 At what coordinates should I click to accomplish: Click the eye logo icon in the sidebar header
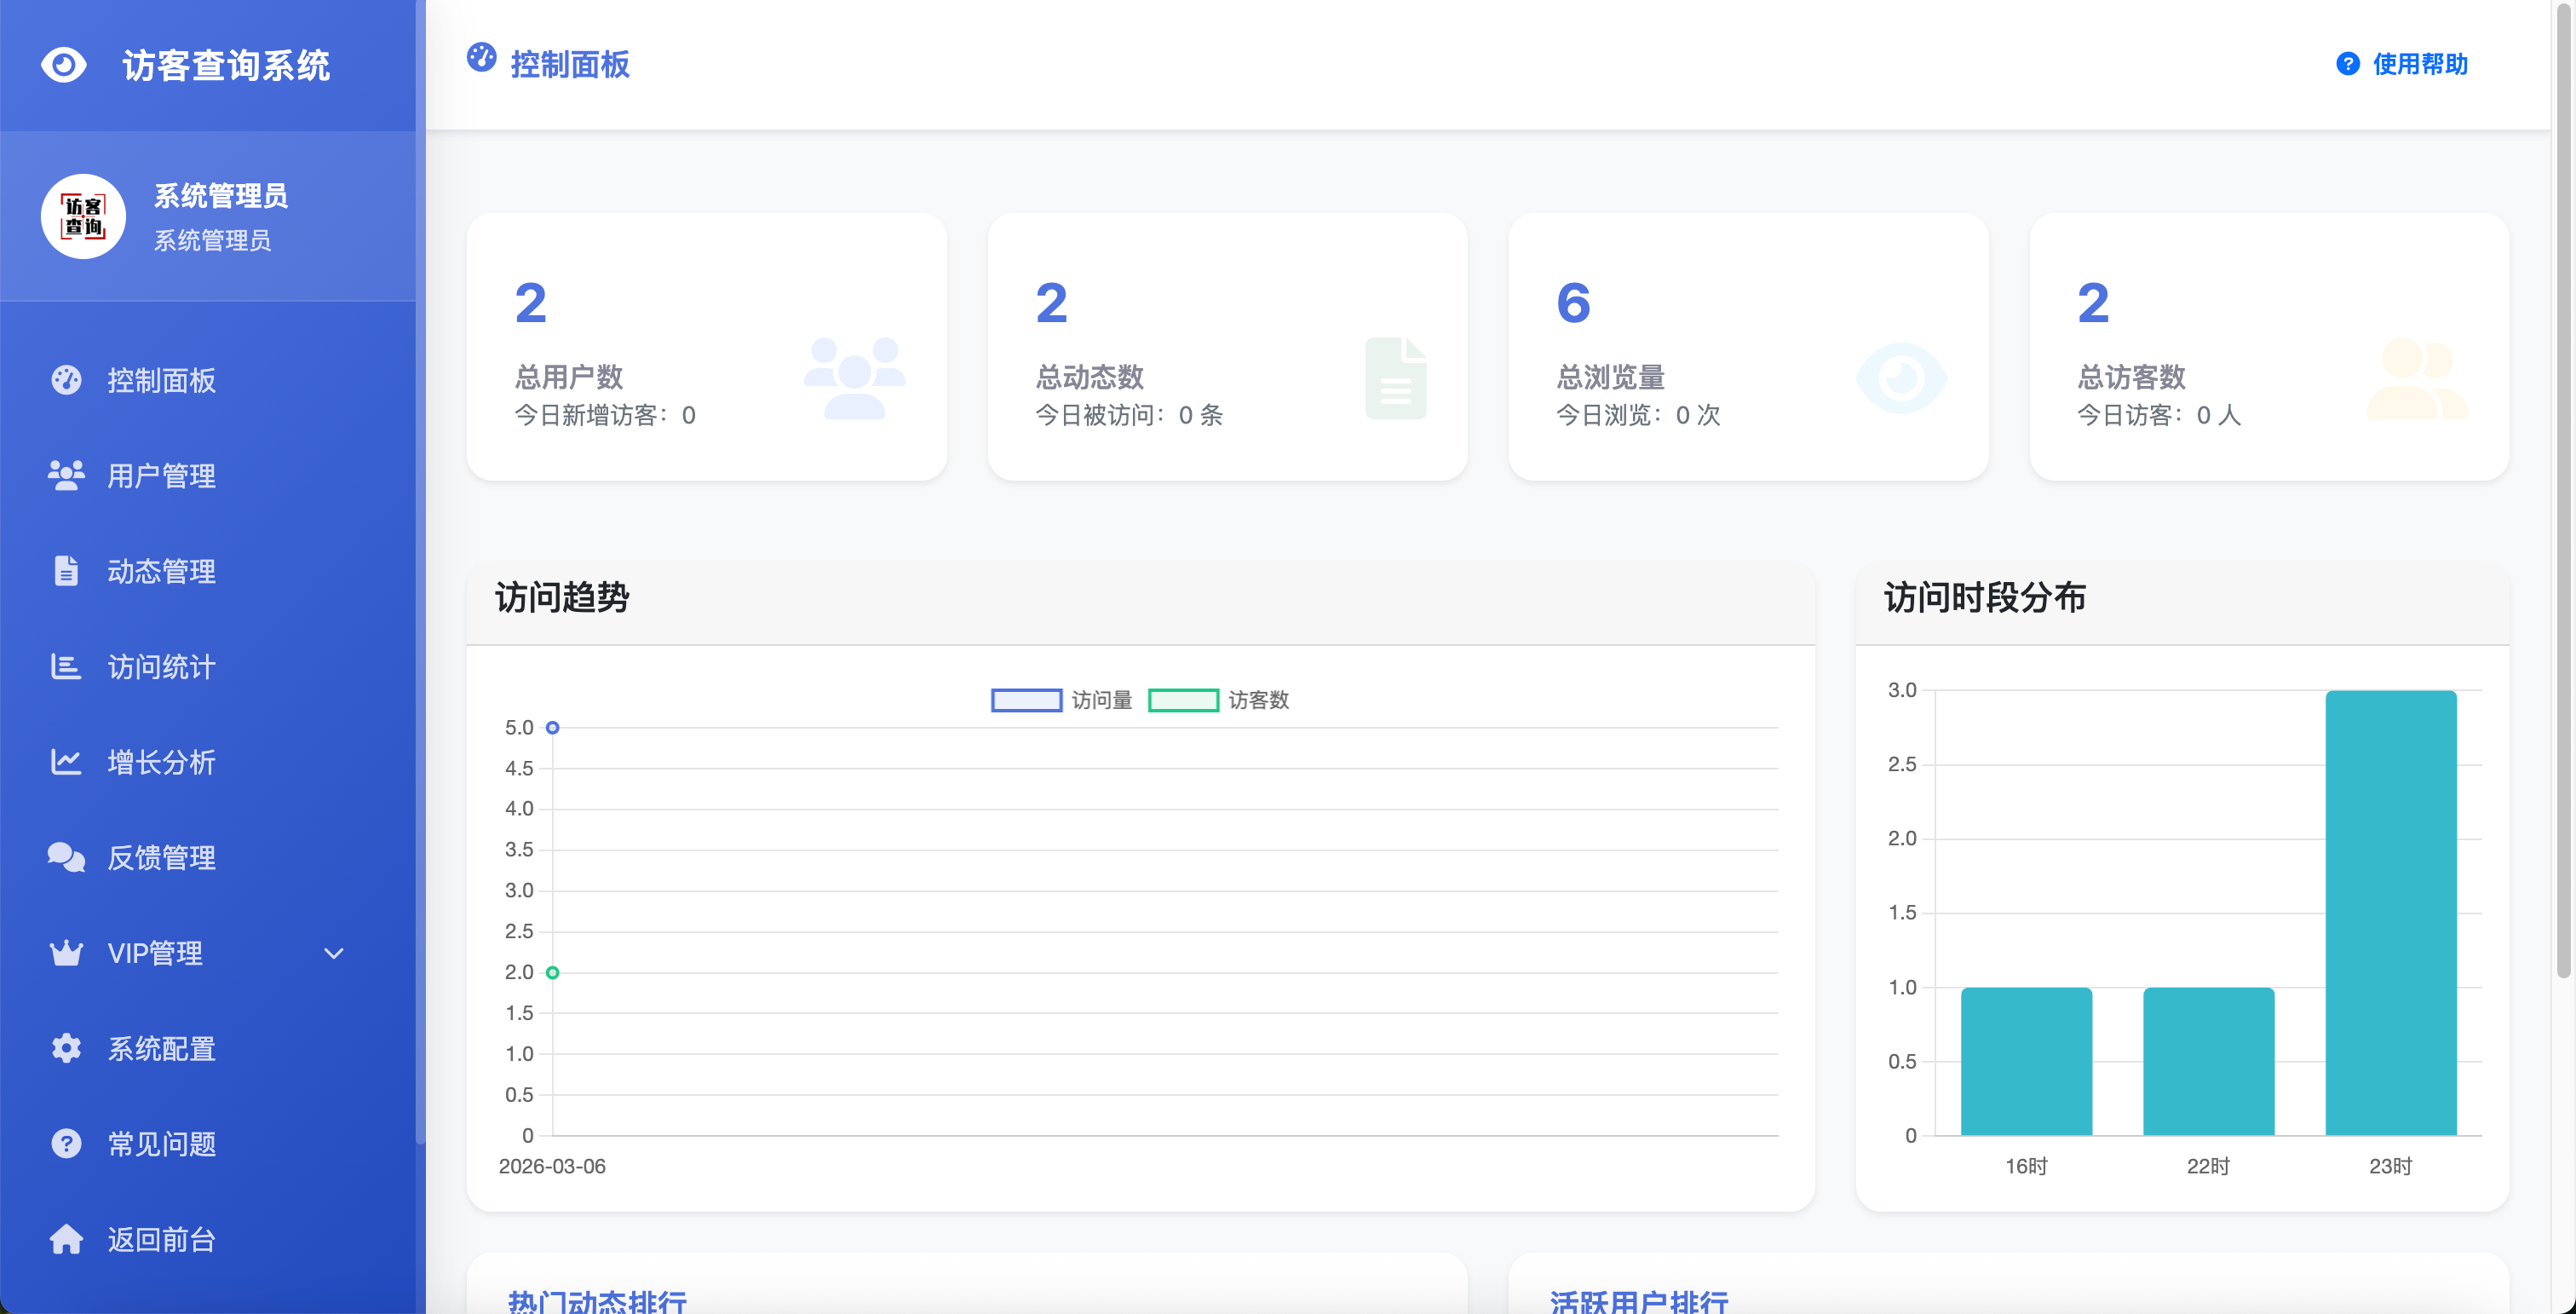pyautogui.click(x=64, y=65)
